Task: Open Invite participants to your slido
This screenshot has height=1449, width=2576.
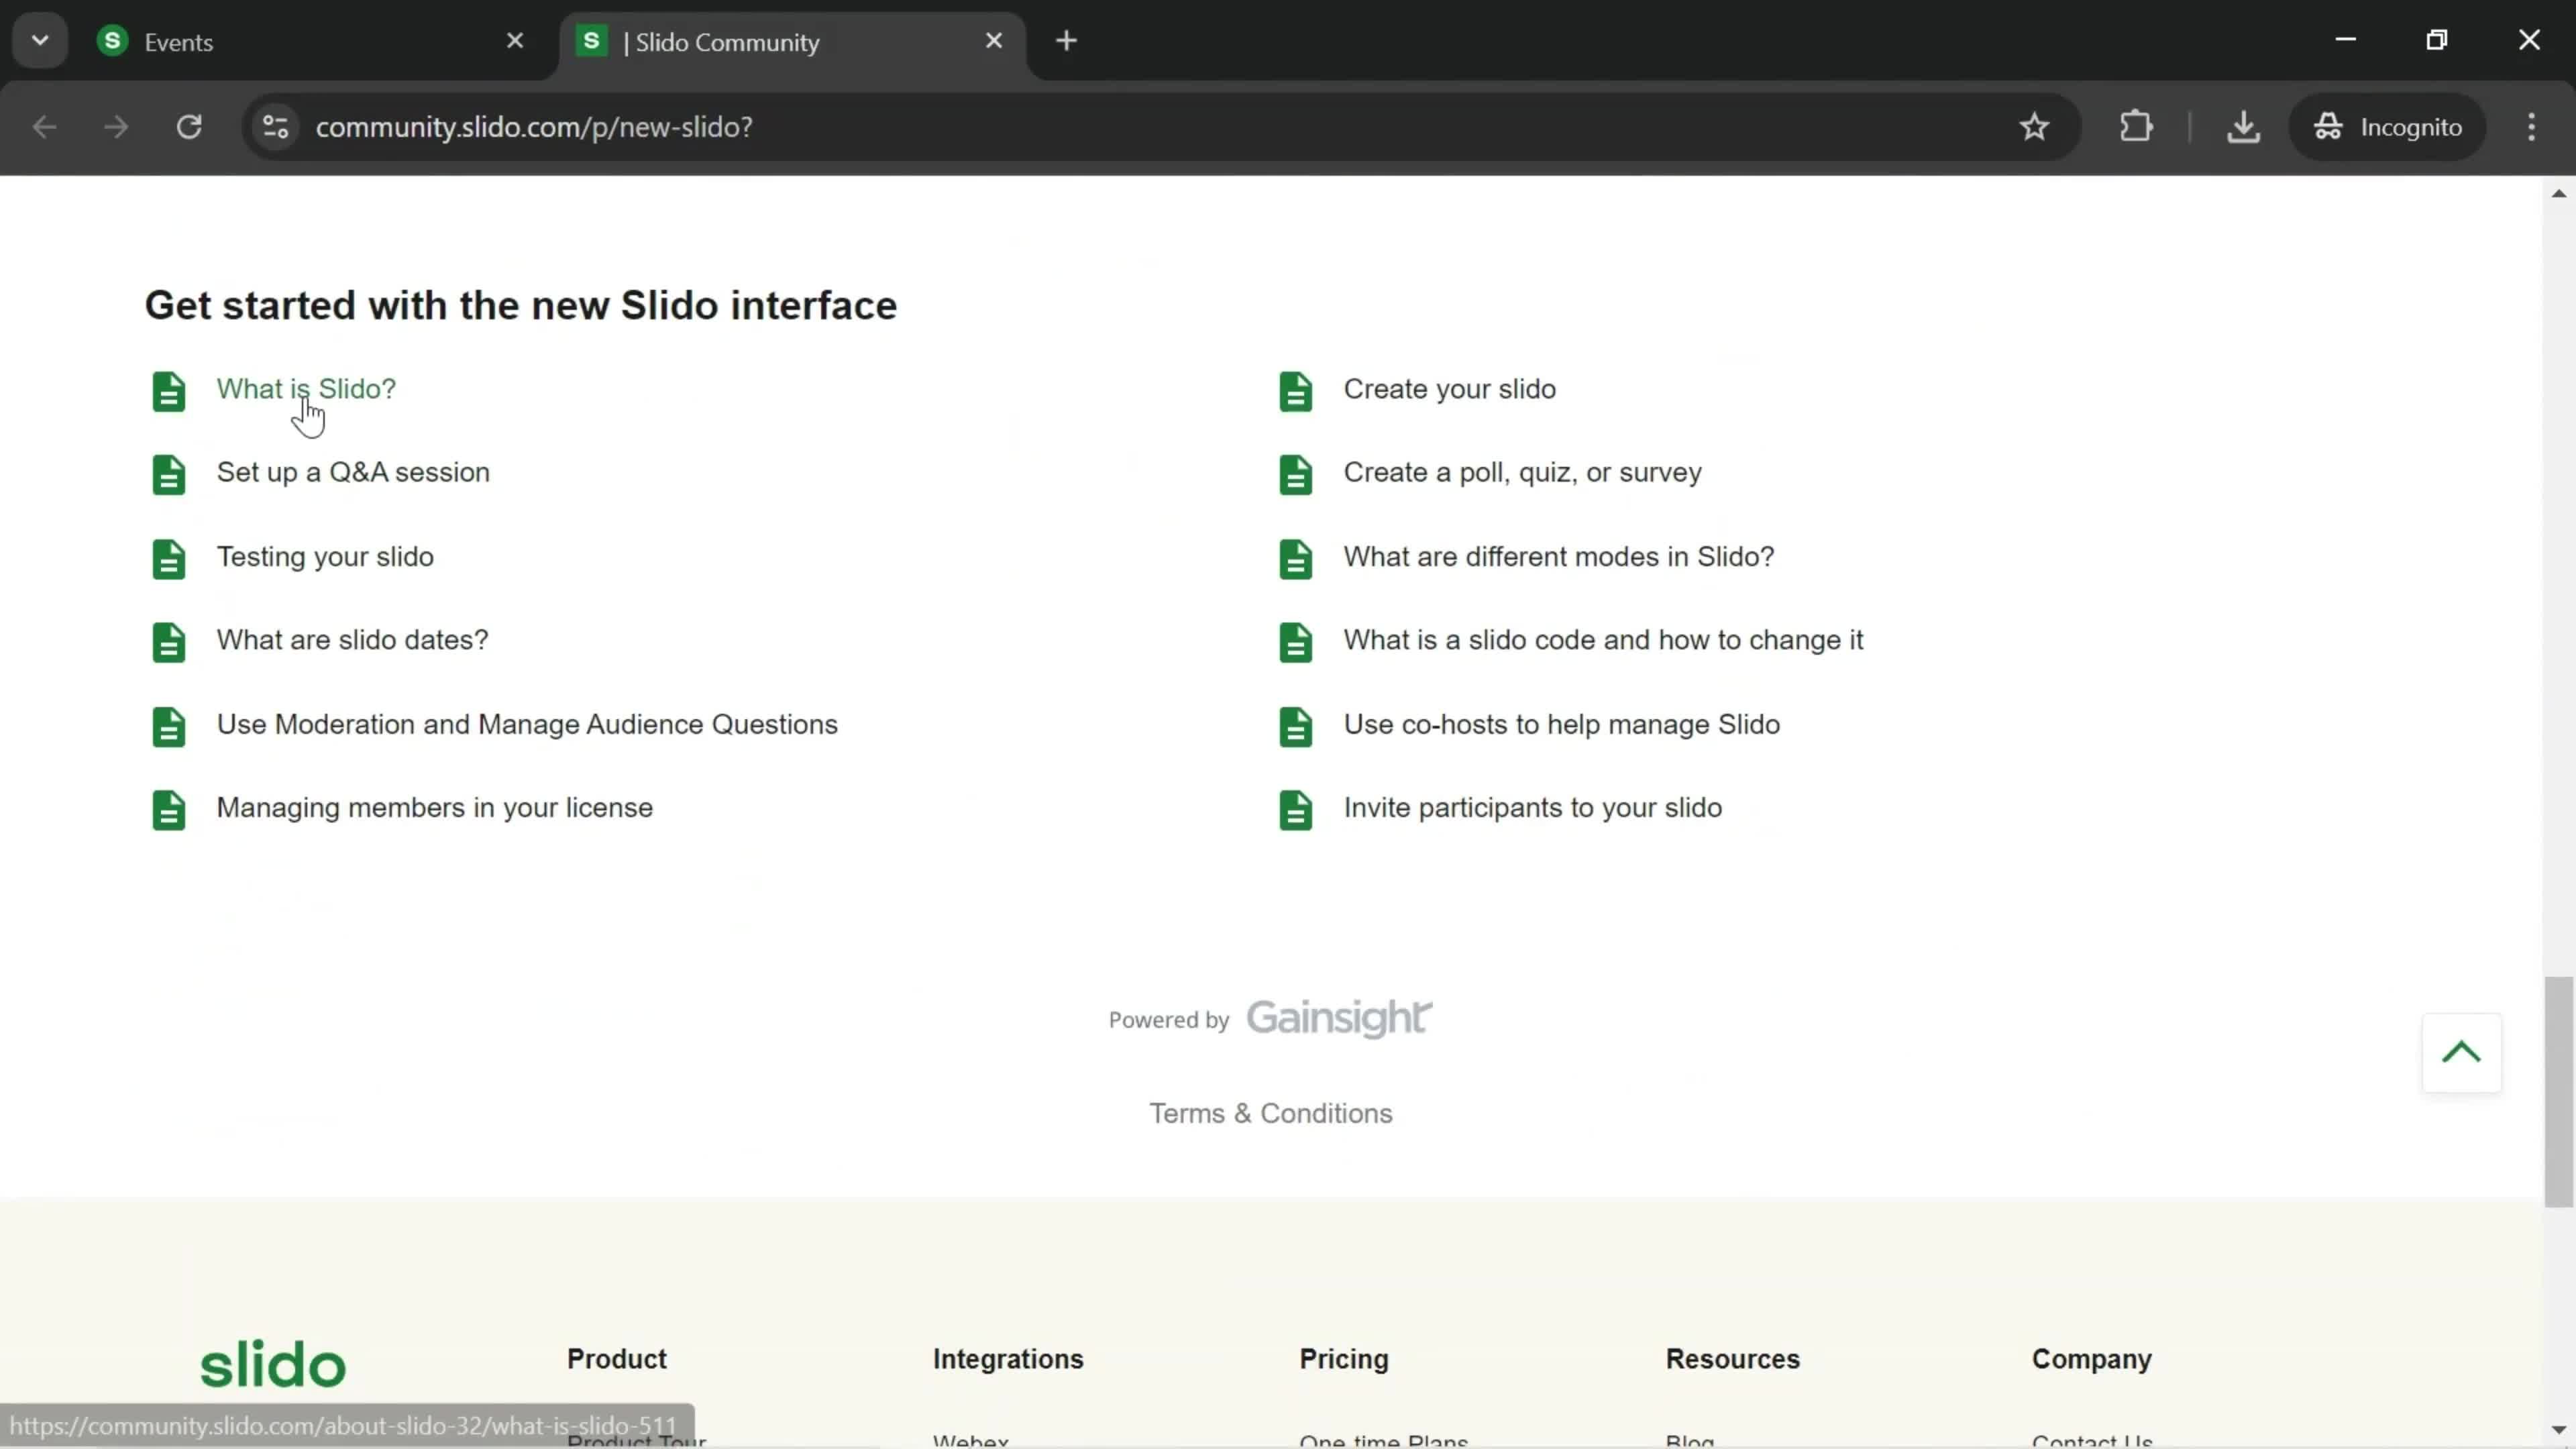Action: [x=1533, y=808]
